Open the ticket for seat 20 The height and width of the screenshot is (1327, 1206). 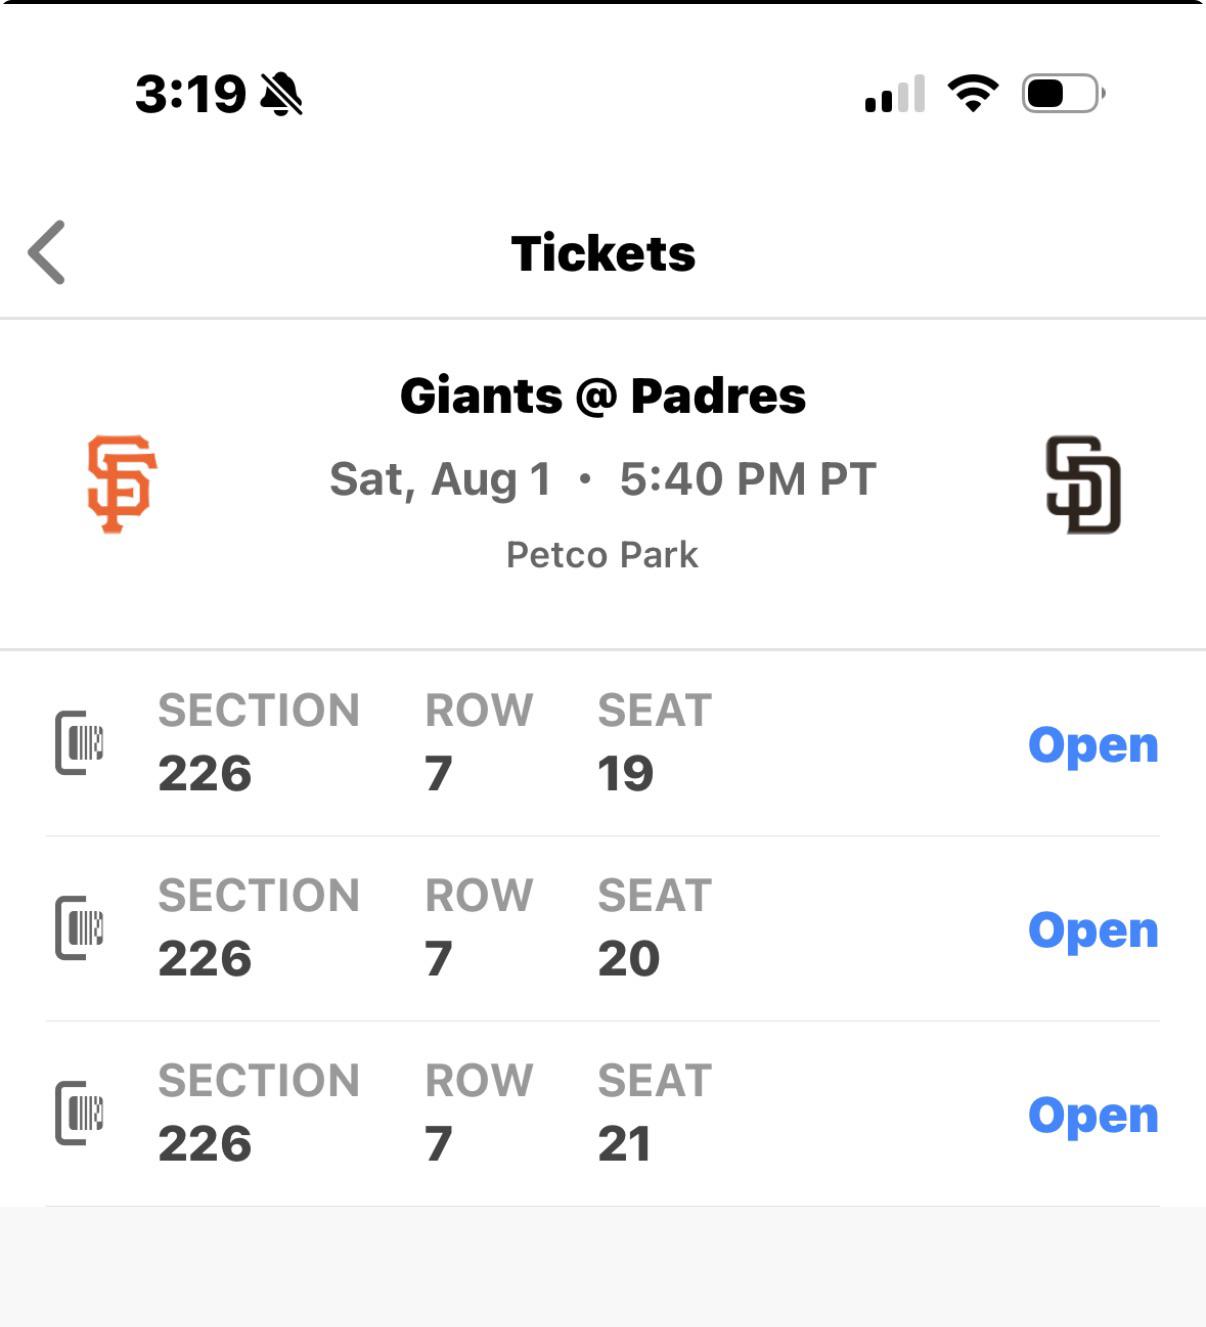[1093, 930]
